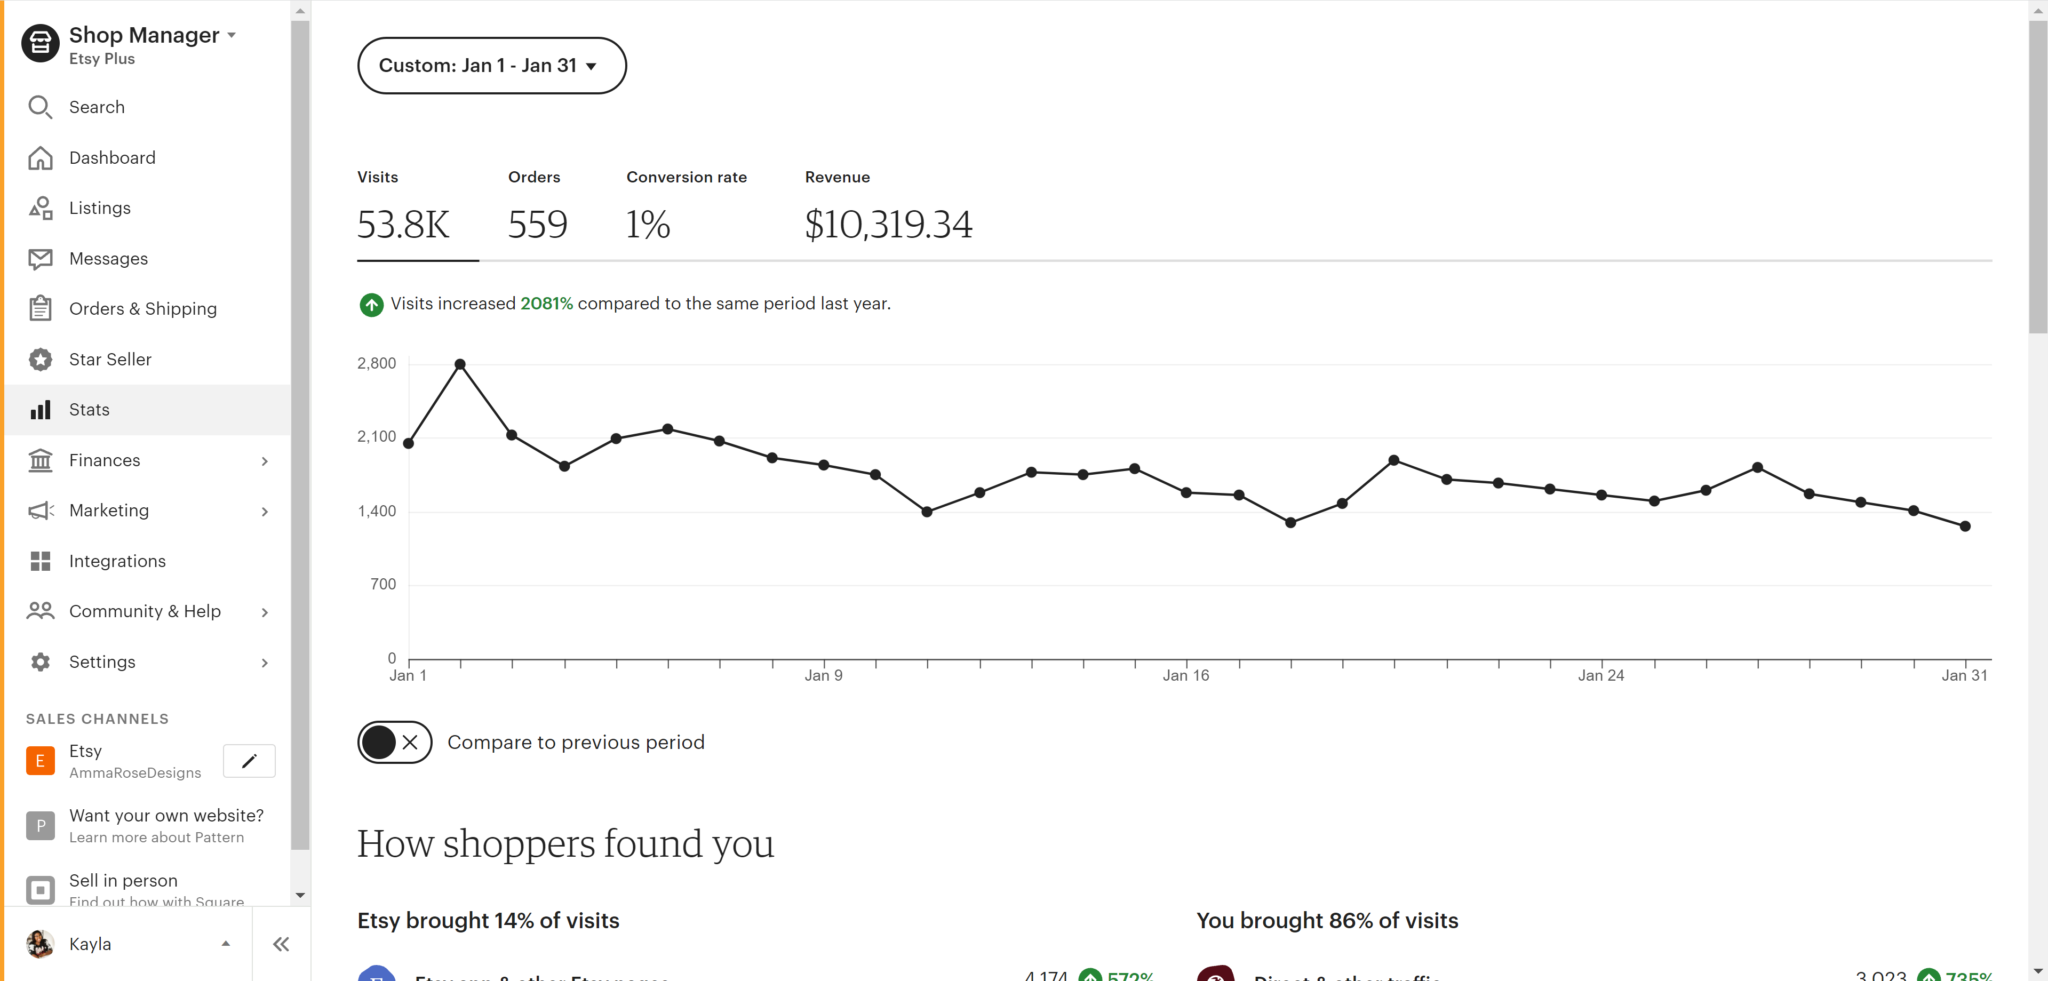Edit the Etsy shop with pencil icon

coord(248,761)
